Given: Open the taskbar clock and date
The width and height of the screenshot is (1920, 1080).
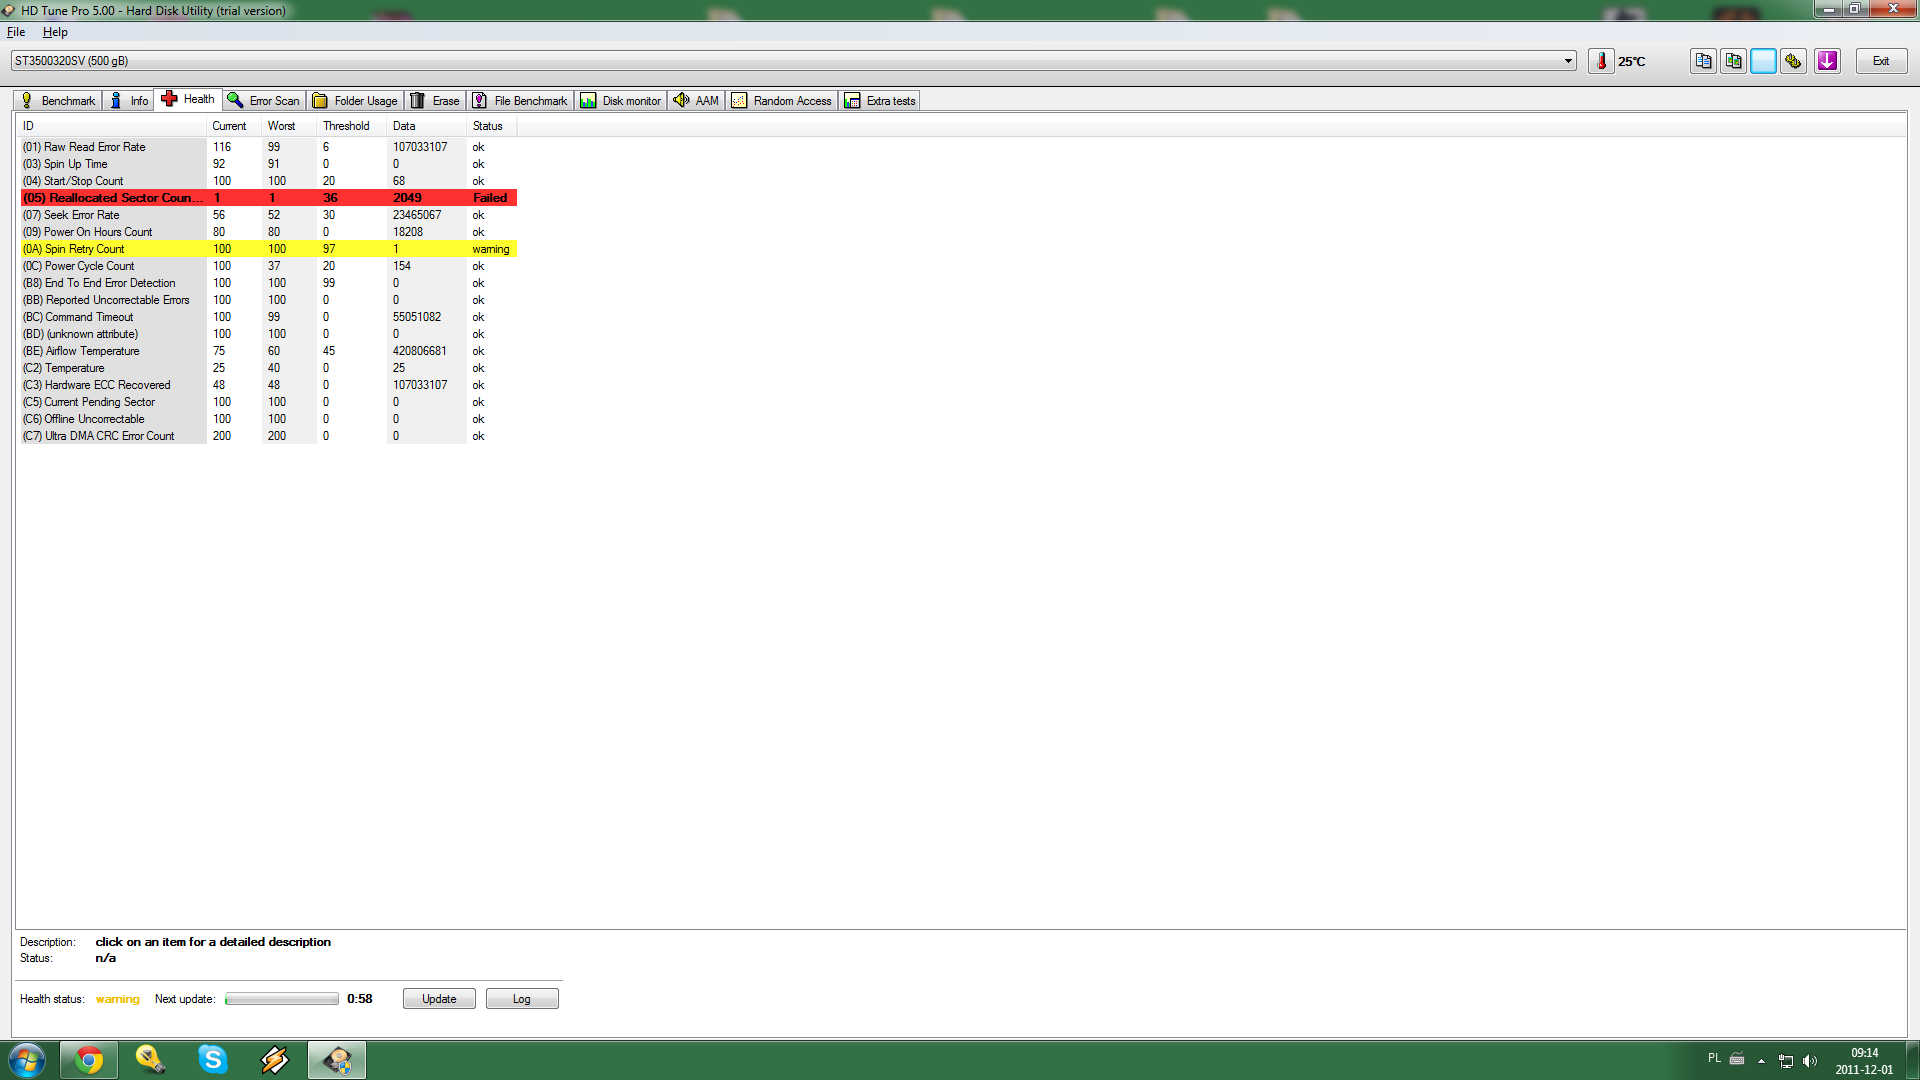Looking at the screenshot, I should pyautogui.click(x=1864, y=1061).
